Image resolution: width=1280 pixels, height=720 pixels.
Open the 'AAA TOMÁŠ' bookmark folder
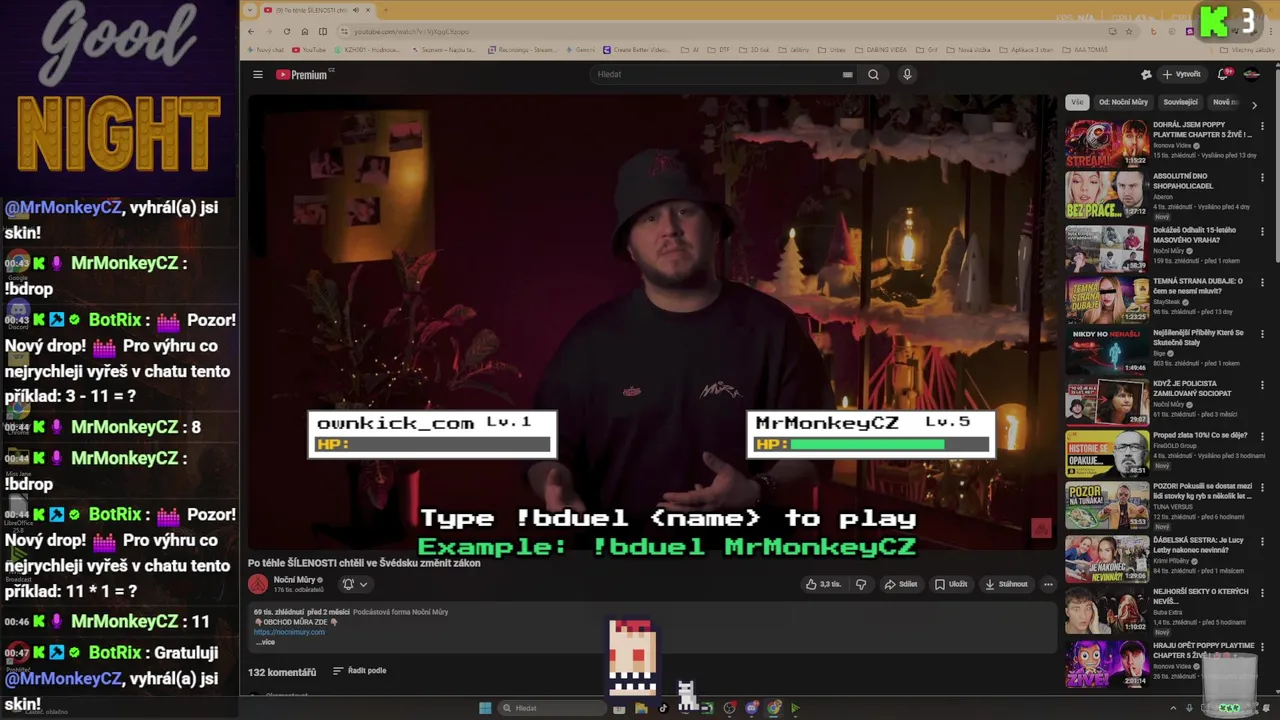[x=1086, y=49]
